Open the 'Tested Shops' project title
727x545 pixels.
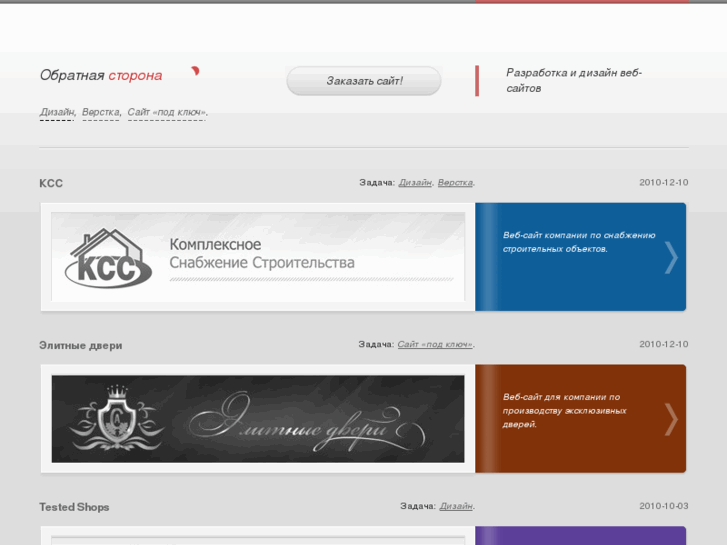[74, 507]
